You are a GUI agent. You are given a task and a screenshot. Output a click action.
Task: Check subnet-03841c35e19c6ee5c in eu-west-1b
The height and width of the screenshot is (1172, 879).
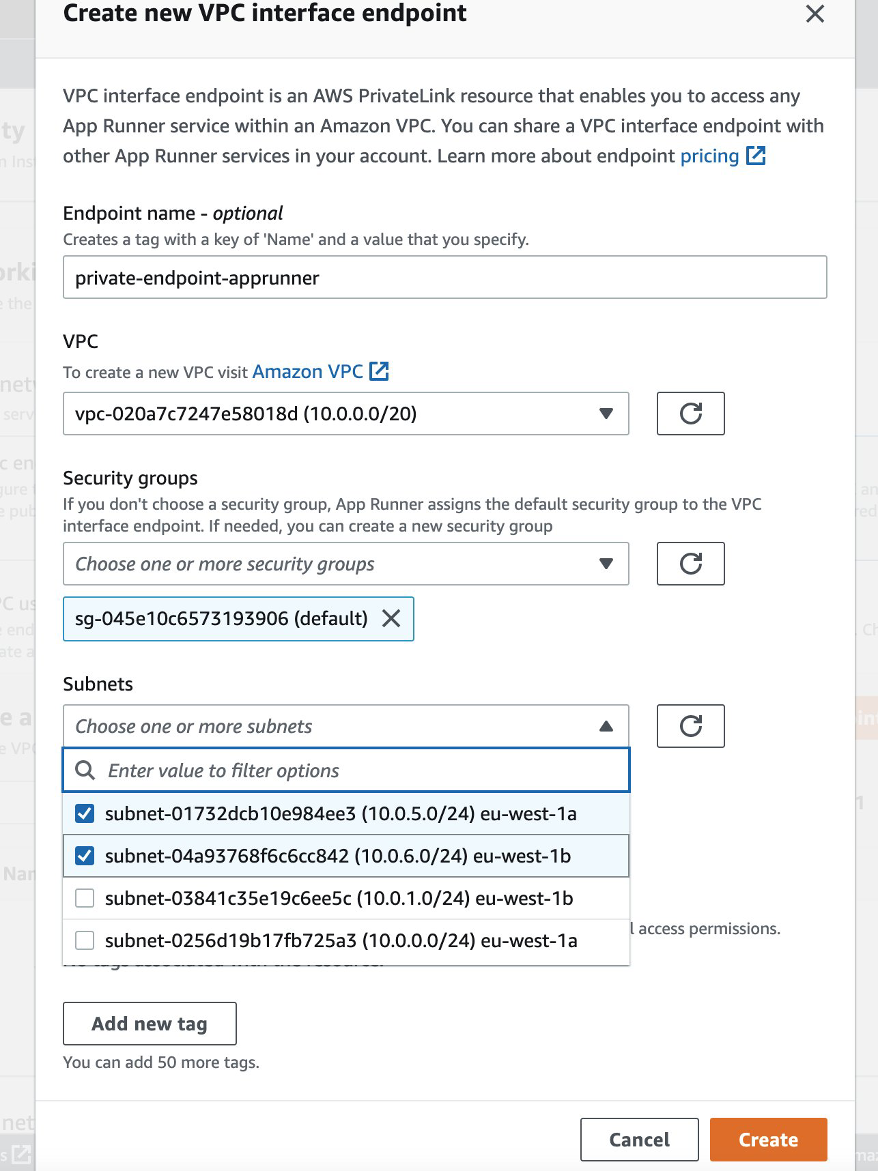84,898
